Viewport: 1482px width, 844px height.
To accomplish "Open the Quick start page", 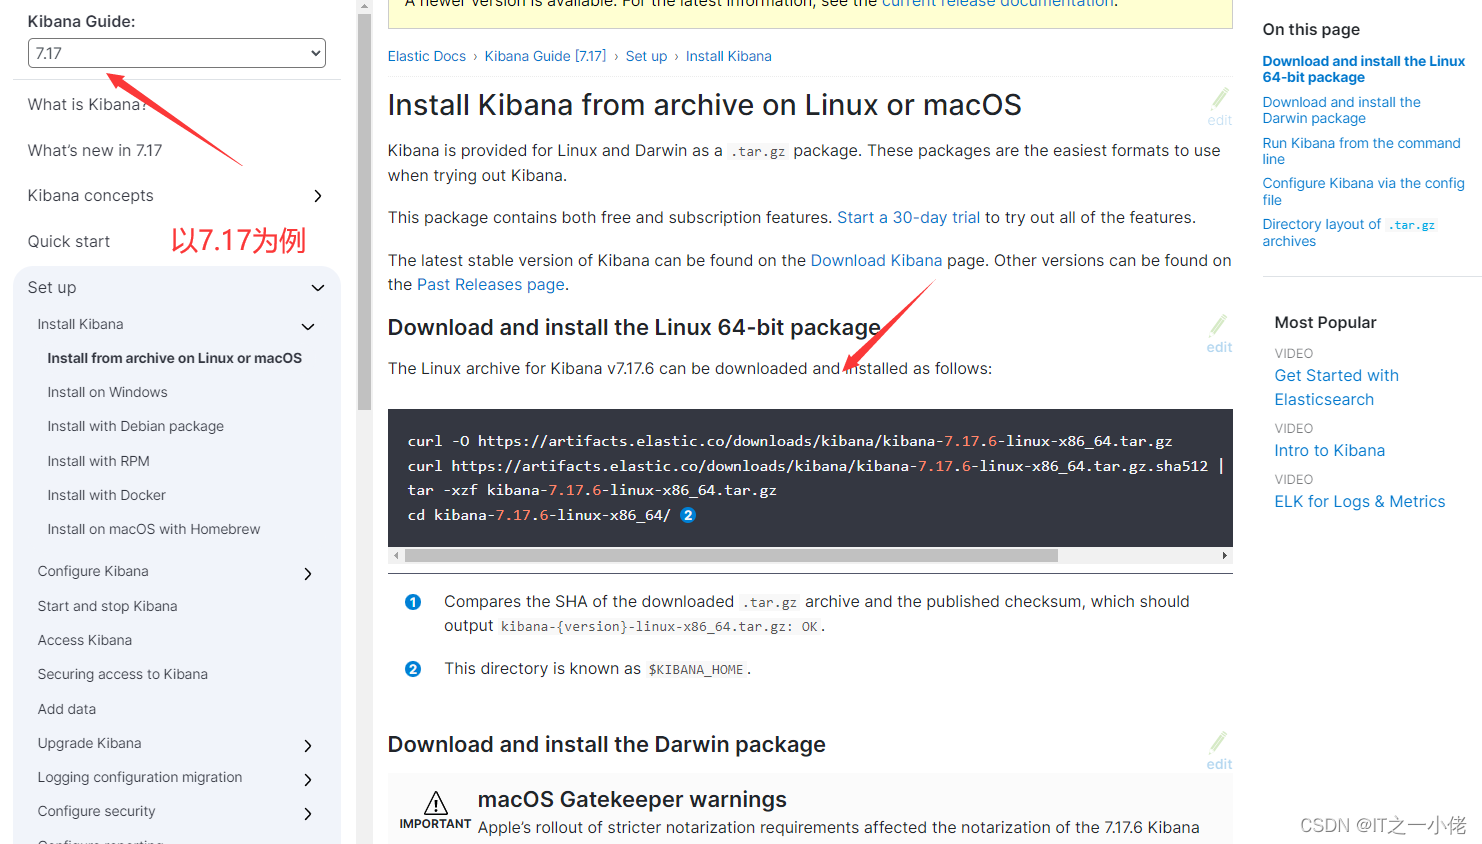I will click(69, 241).
